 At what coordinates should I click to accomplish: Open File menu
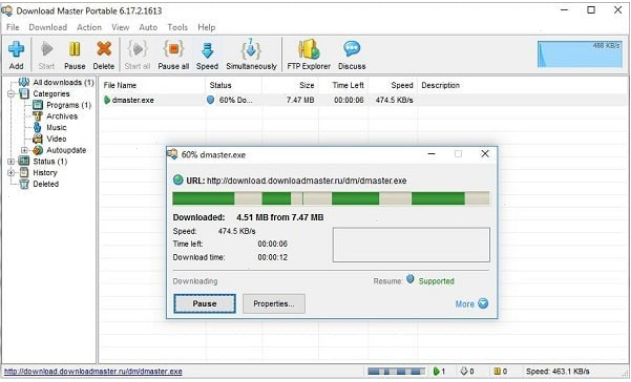tap(12, 27)
